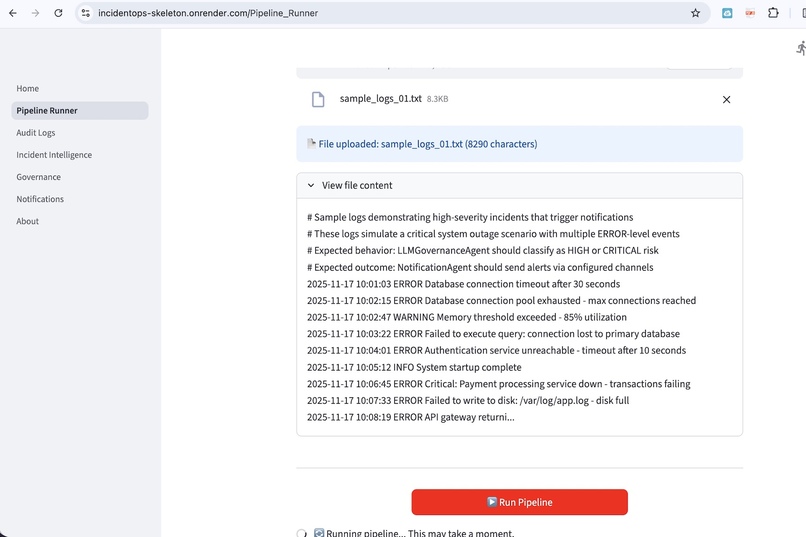Click the 8.3KB file size label
Viewport: 806px width, 537px height.
[x=437, y=99]
